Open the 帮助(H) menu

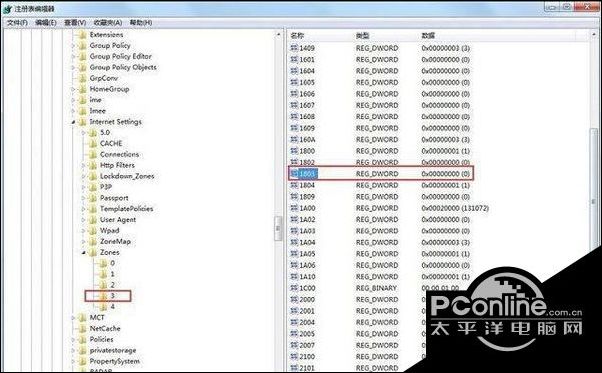141,23
